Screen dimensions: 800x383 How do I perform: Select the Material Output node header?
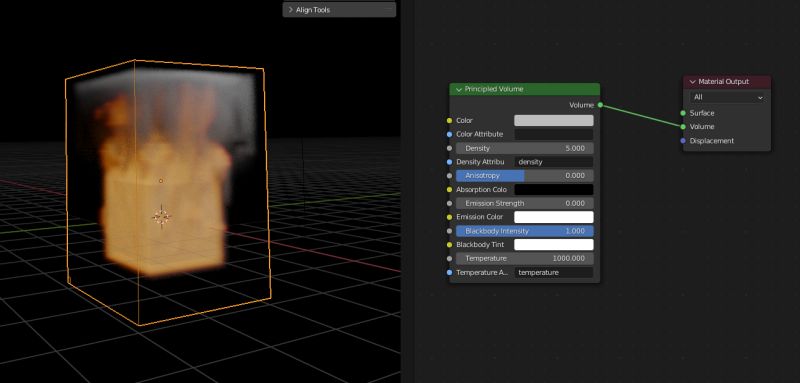pos(727,82)
